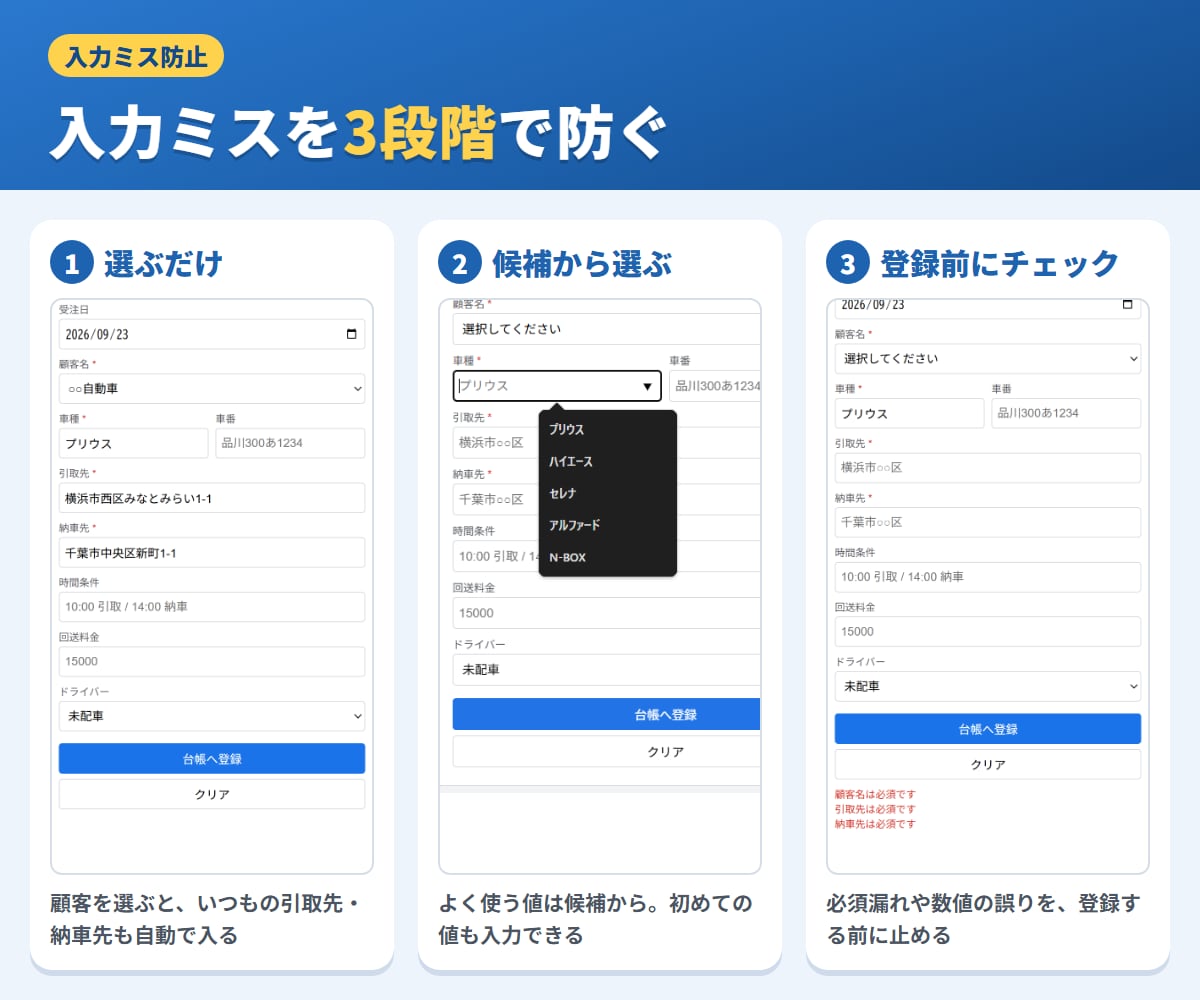
Task: Click 回送料金 field in 選ぶだけ panel
Action: (x=212, y=661)
